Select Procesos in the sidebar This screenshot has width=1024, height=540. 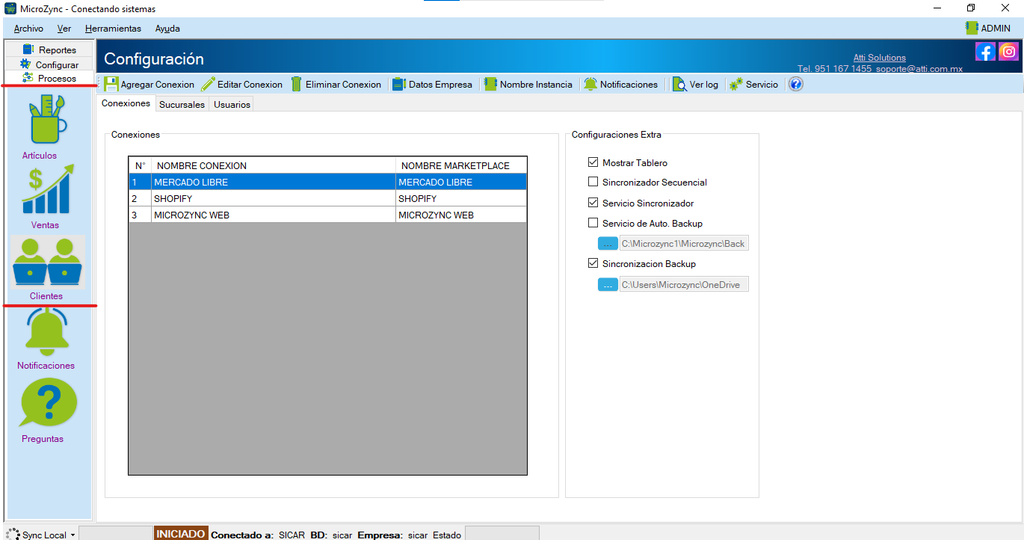click(50, 78)
